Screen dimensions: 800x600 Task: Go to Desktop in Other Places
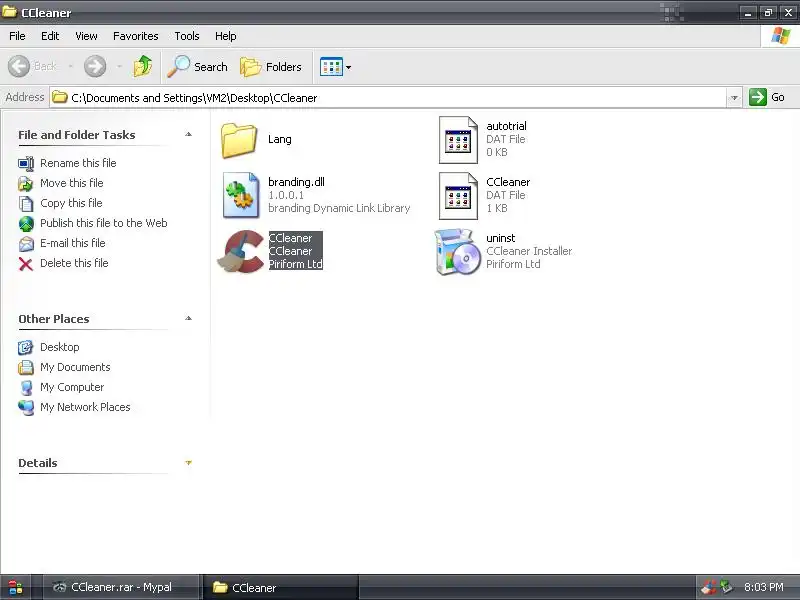[x=60, y=347]
